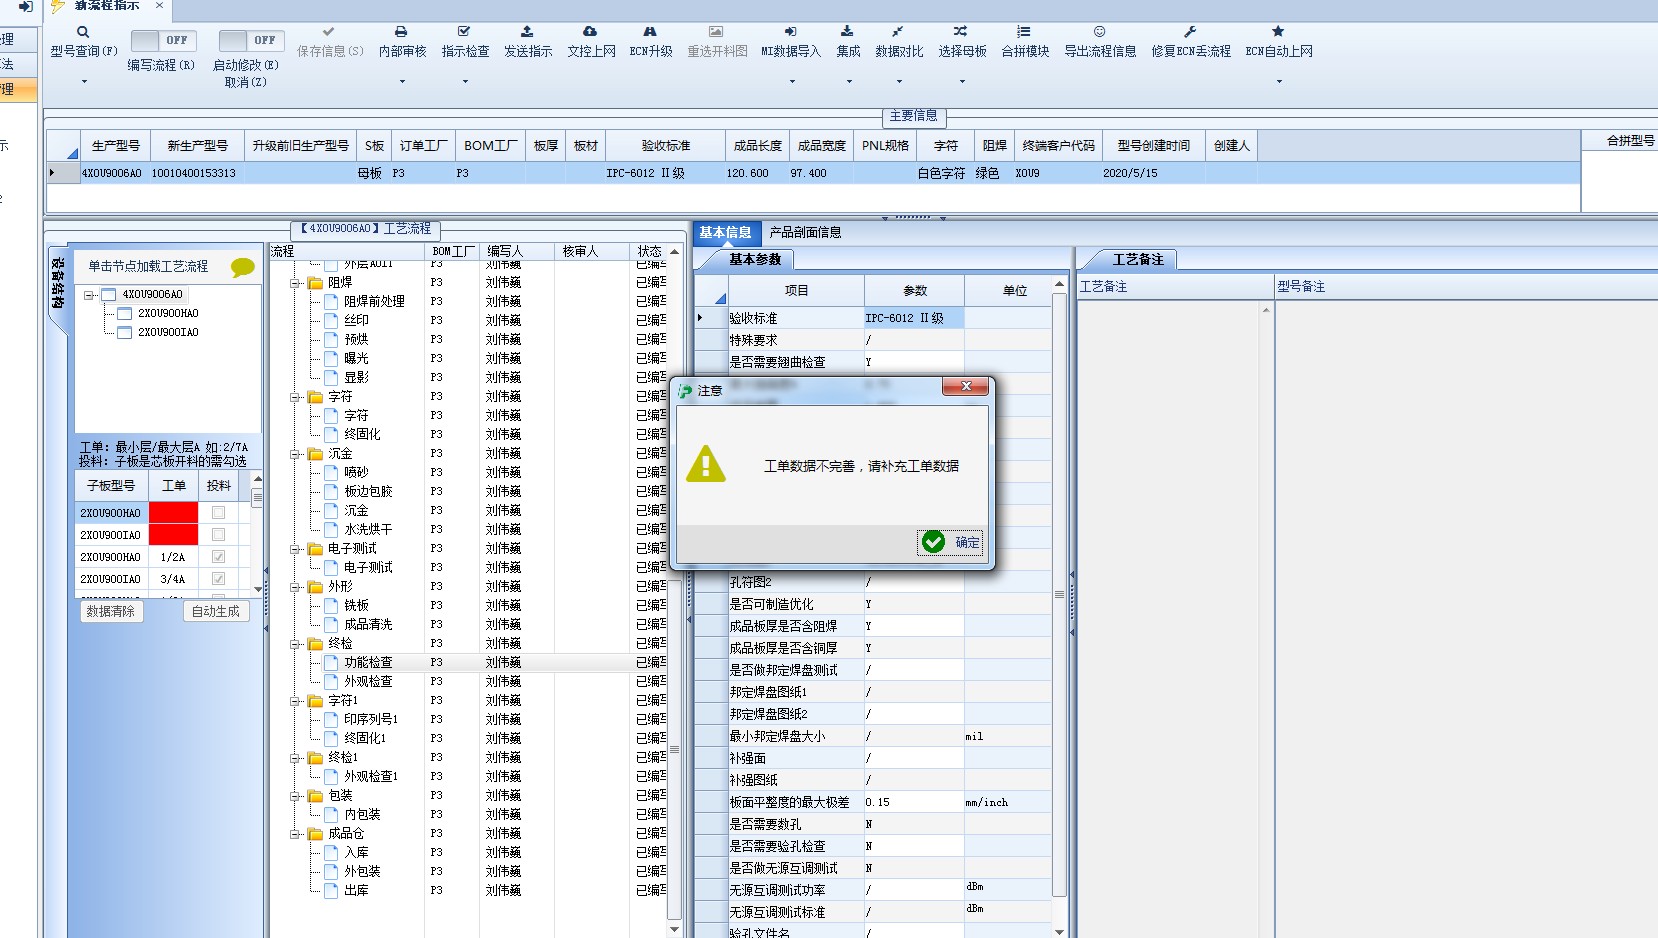Click the 重选开料图 image icon
This screenshot has width=1658, height=938.
point(716,32)
